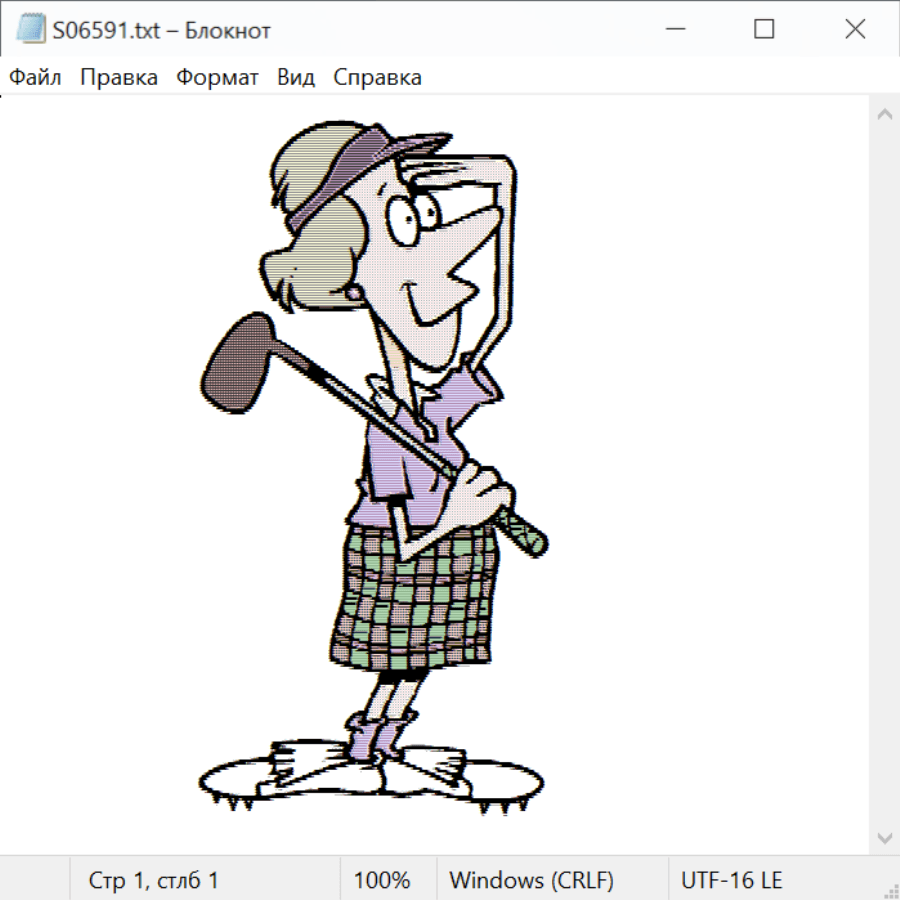The width and height of the screenshot is (900, 900).
Task: Open the Файл menu
Action: click(36, 78)
